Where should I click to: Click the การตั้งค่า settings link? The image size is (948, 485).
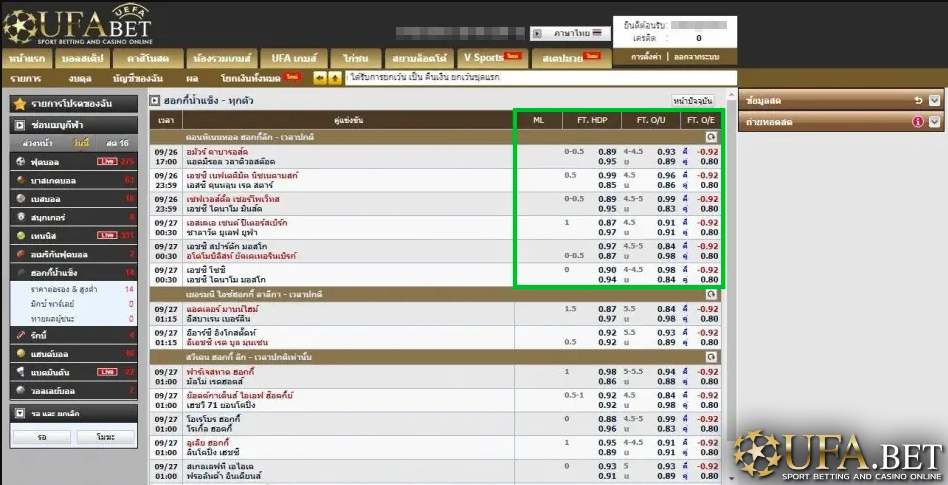pyautogui.click(x=647, y=57)
